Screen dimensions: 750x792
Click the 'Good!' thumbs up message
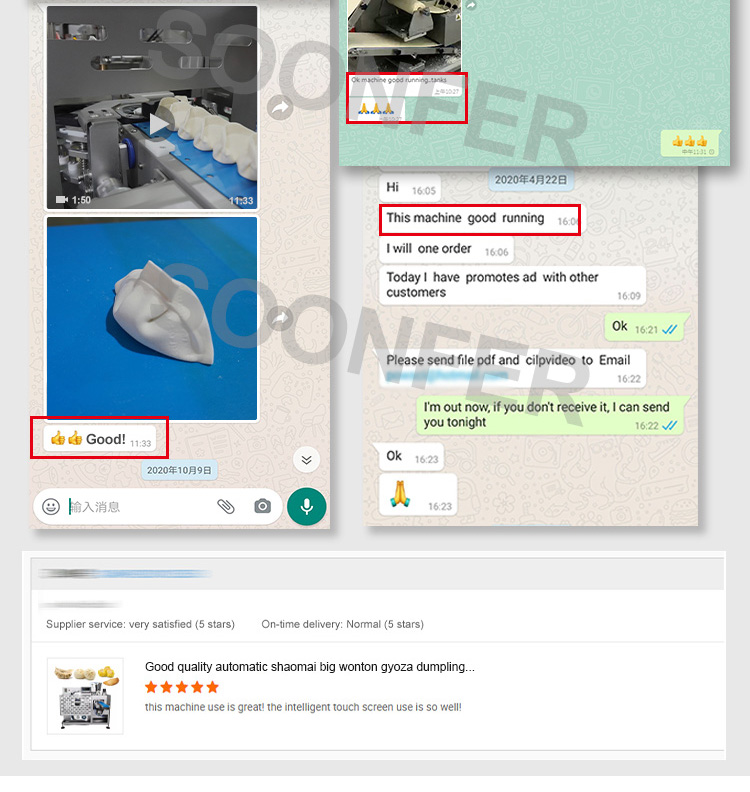click(99, 438)
